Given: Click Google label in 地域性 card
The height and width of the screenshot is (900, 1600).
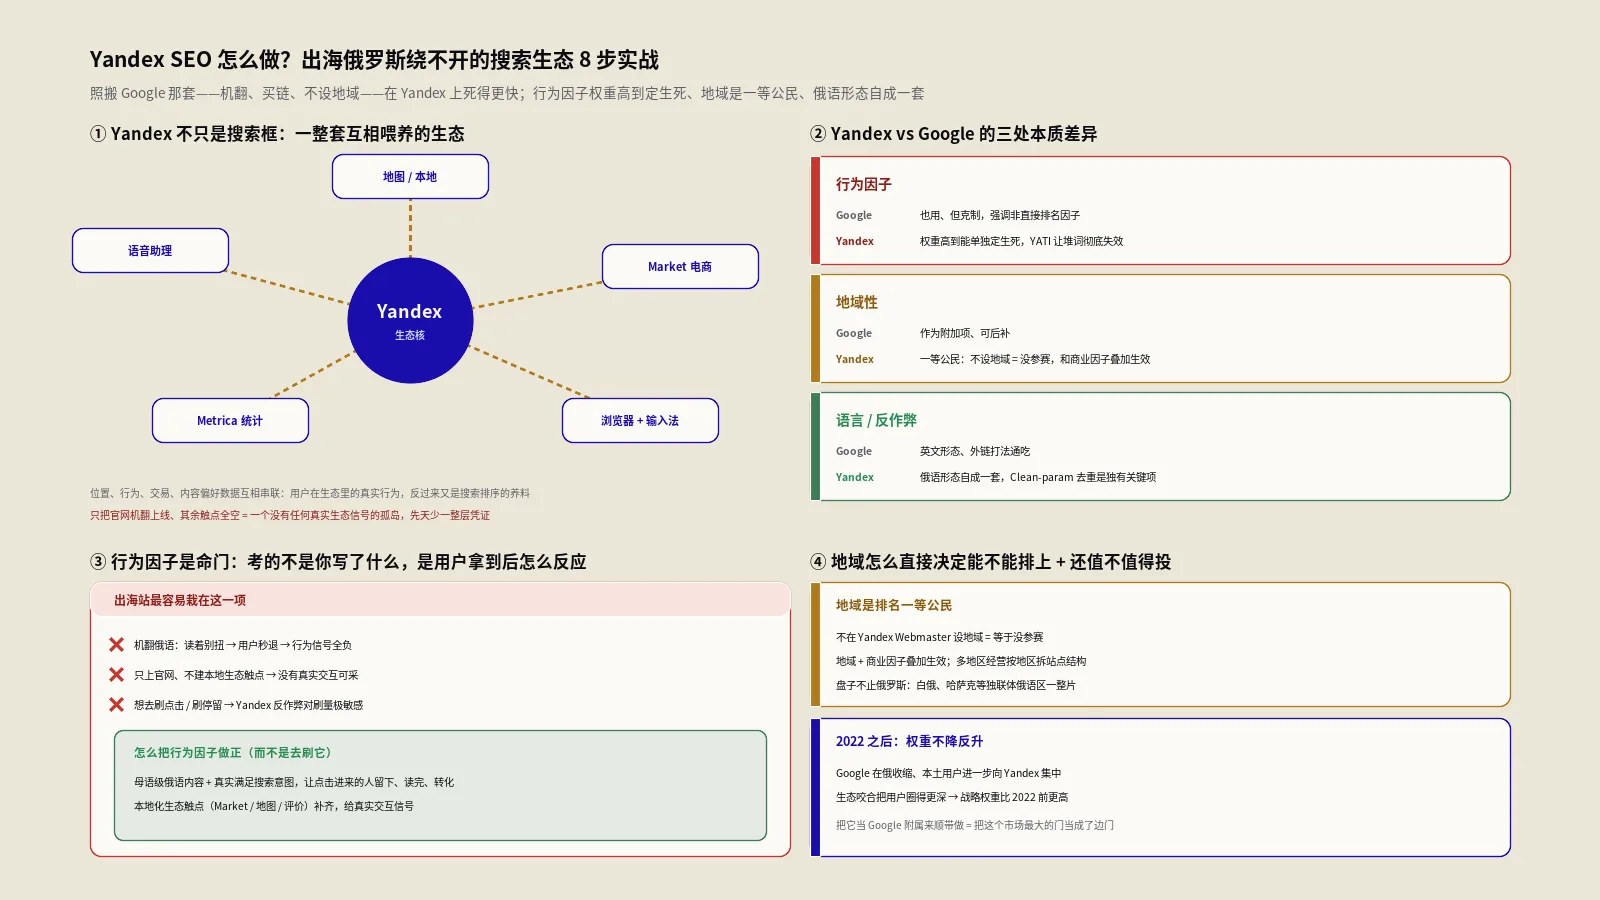Looking at the screenshot, I should [854, 333].
